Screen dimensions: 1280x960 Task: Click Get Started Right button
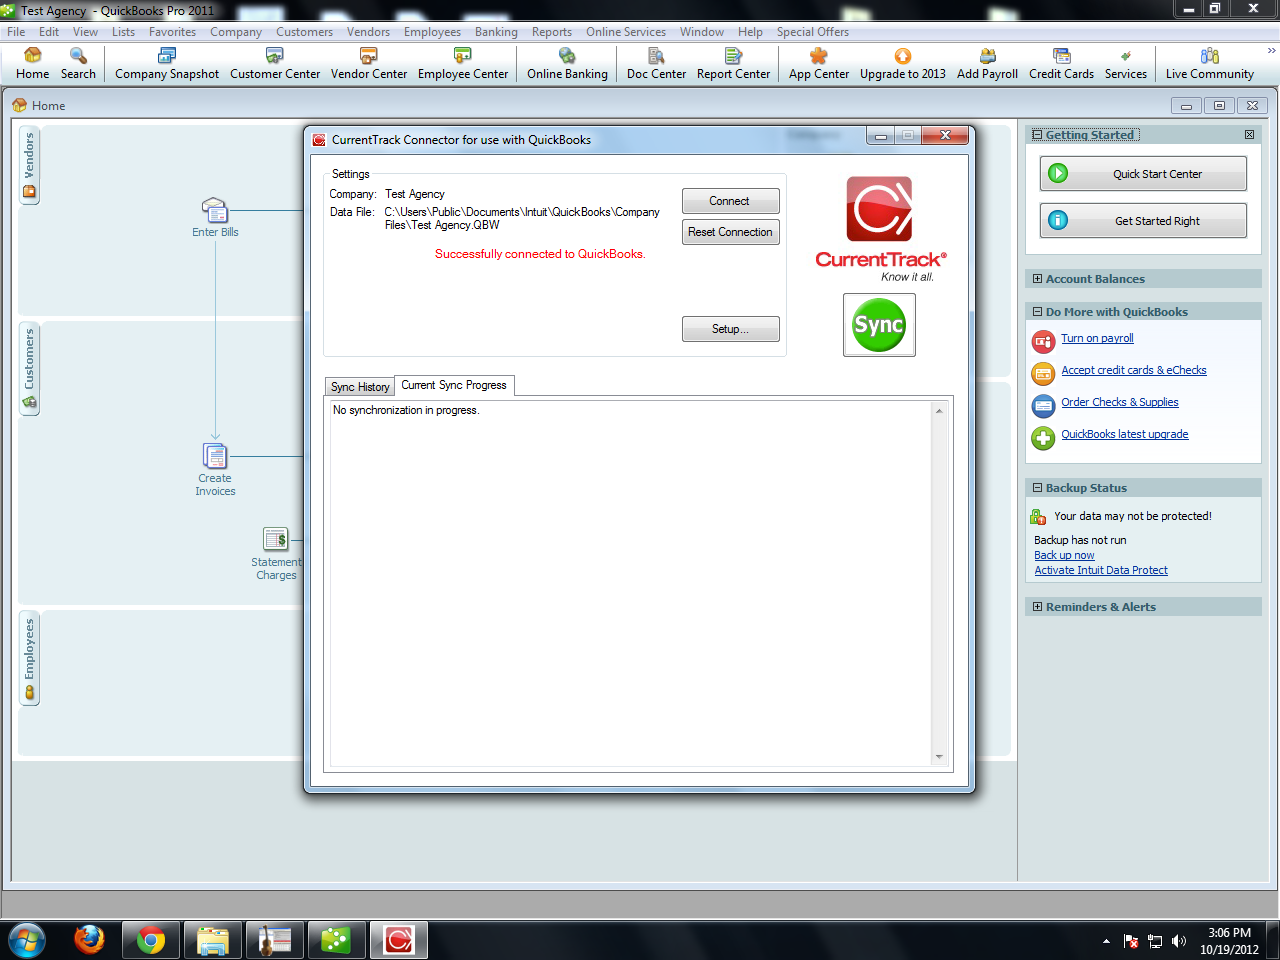click(1143, 221)
